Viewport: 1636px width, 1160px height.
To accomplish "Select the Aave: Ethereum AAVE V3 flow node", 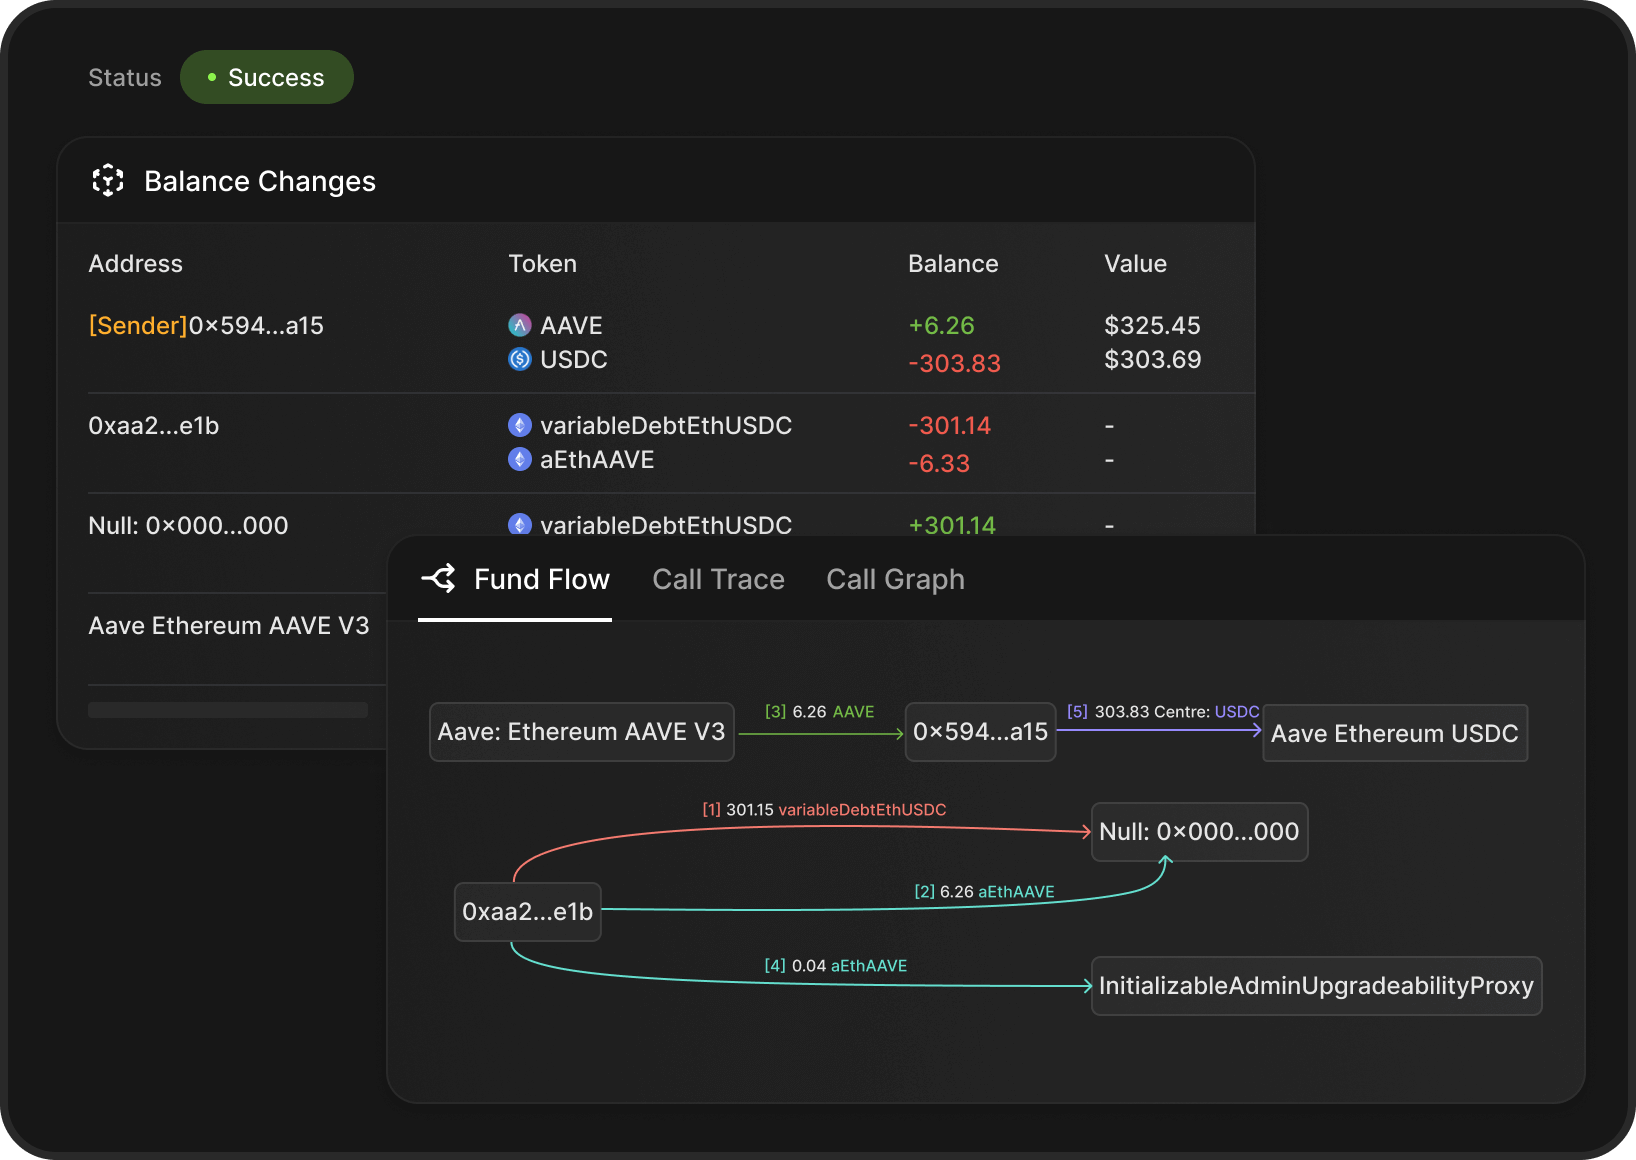I will [582, 732].
